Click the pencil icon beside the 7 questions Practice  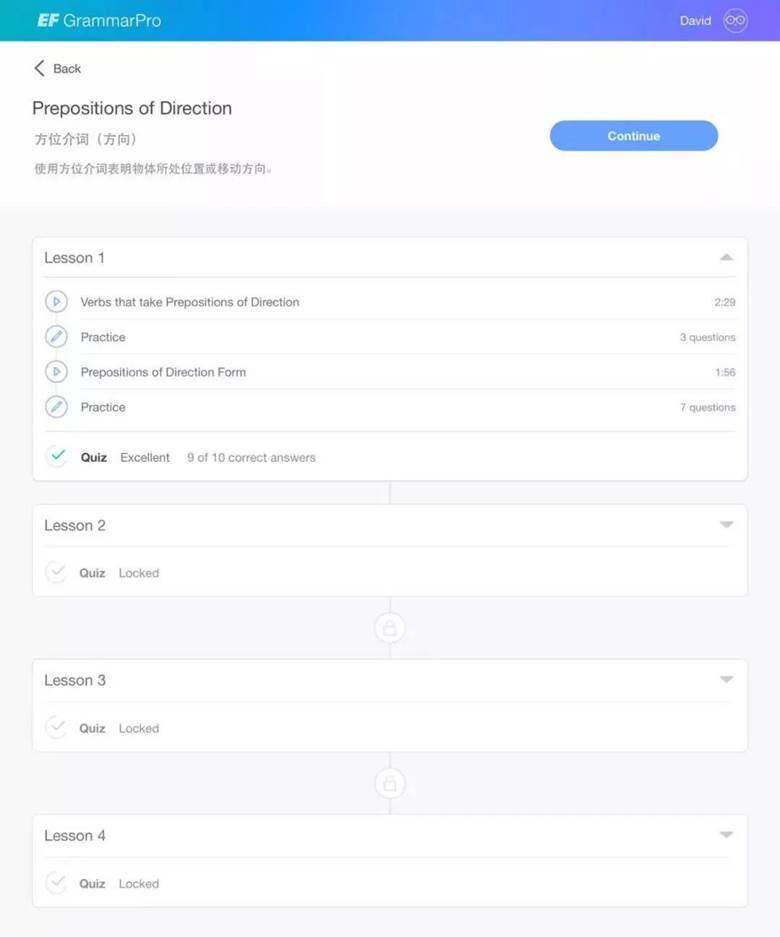tap(56, 407)
